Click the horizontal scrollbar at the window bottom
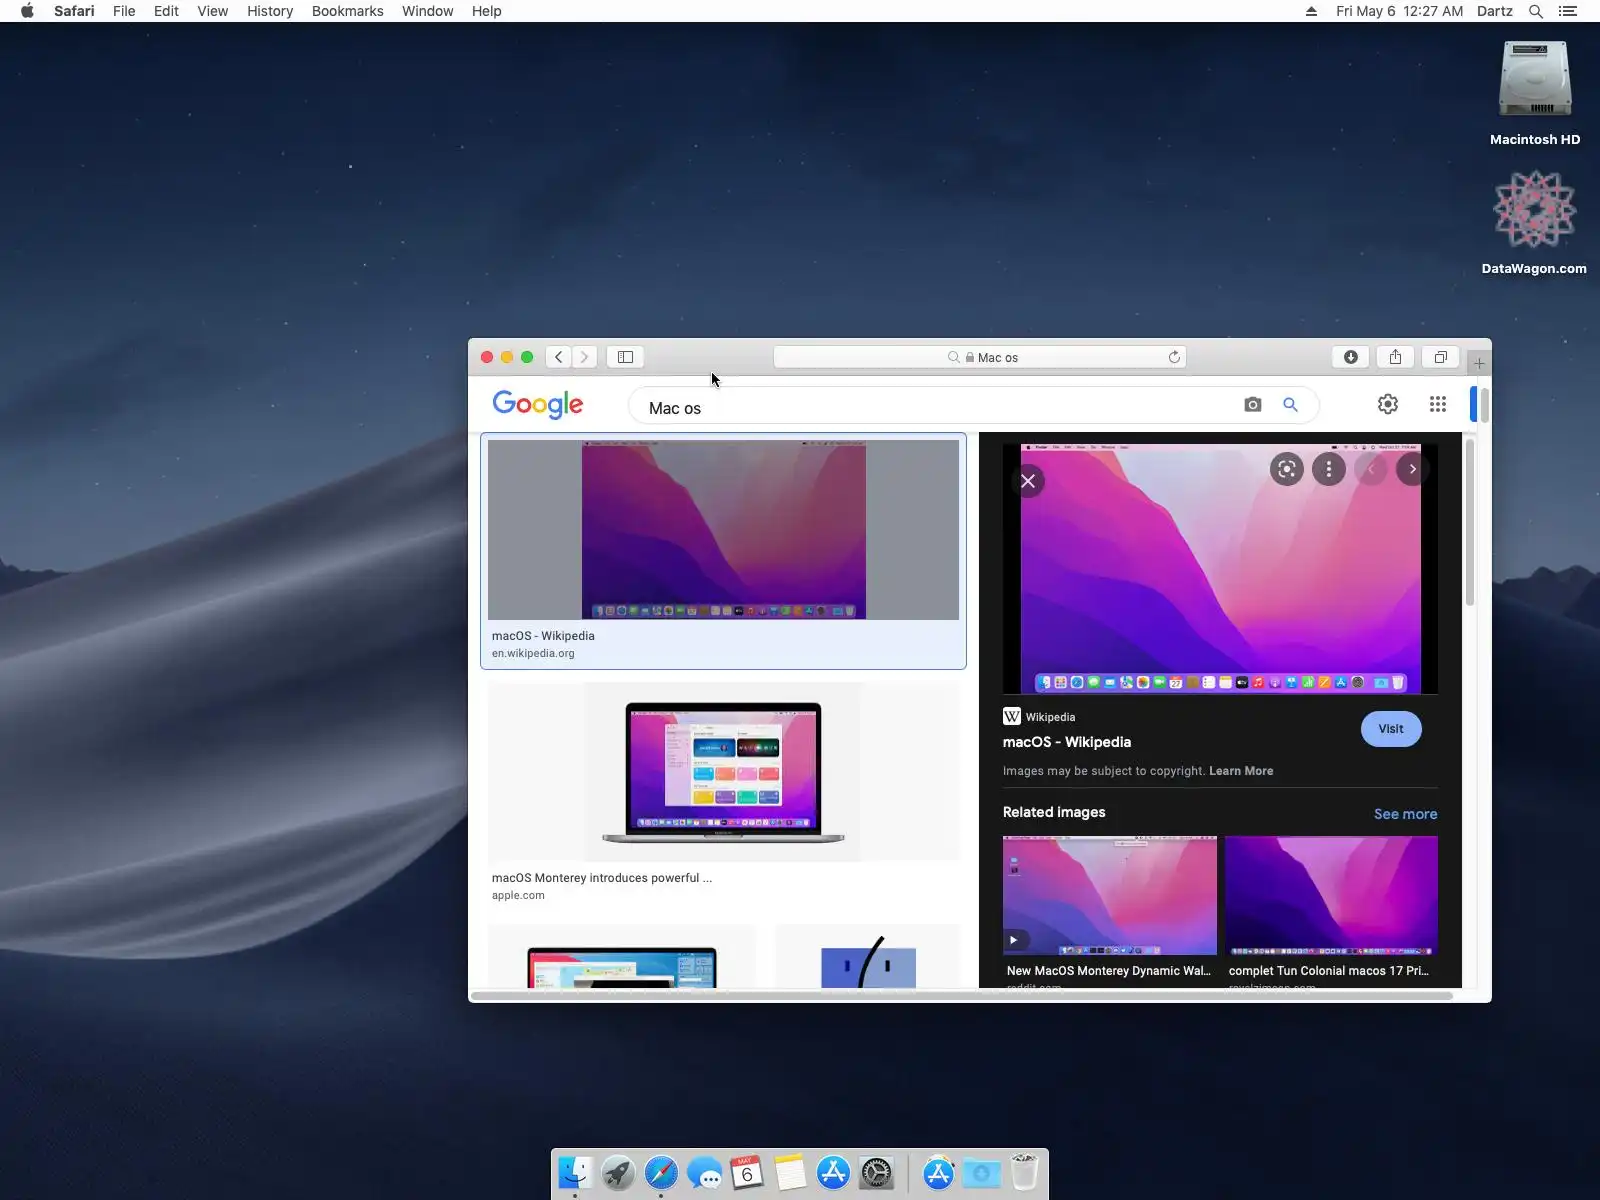 pyautogui.click(x=961, y=996)
